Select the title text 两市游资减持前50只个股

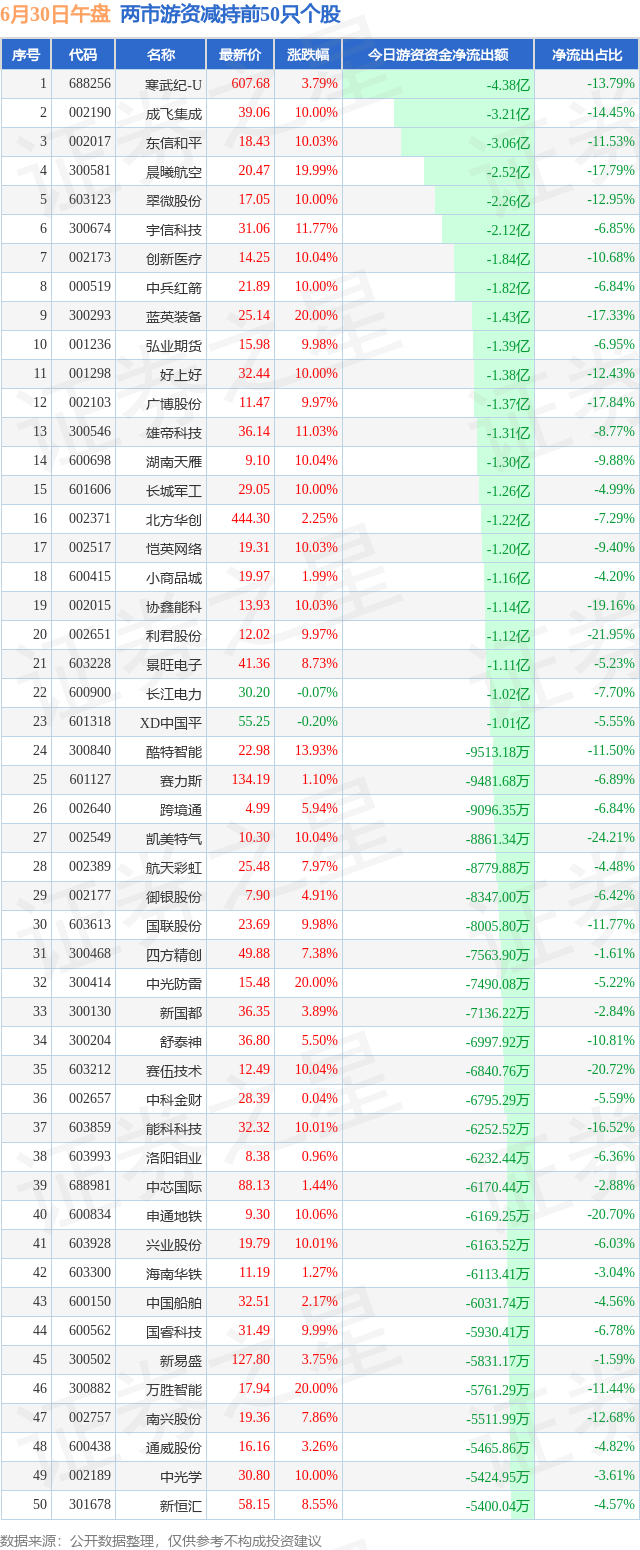click(x=230, y=14)
